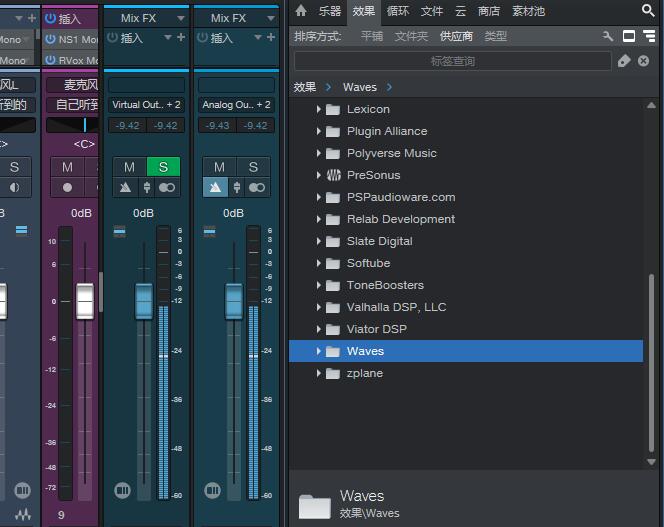Toggle inserts power on Virtual Out channel
This screenshot has width=664, height=527.
point(112,37)
